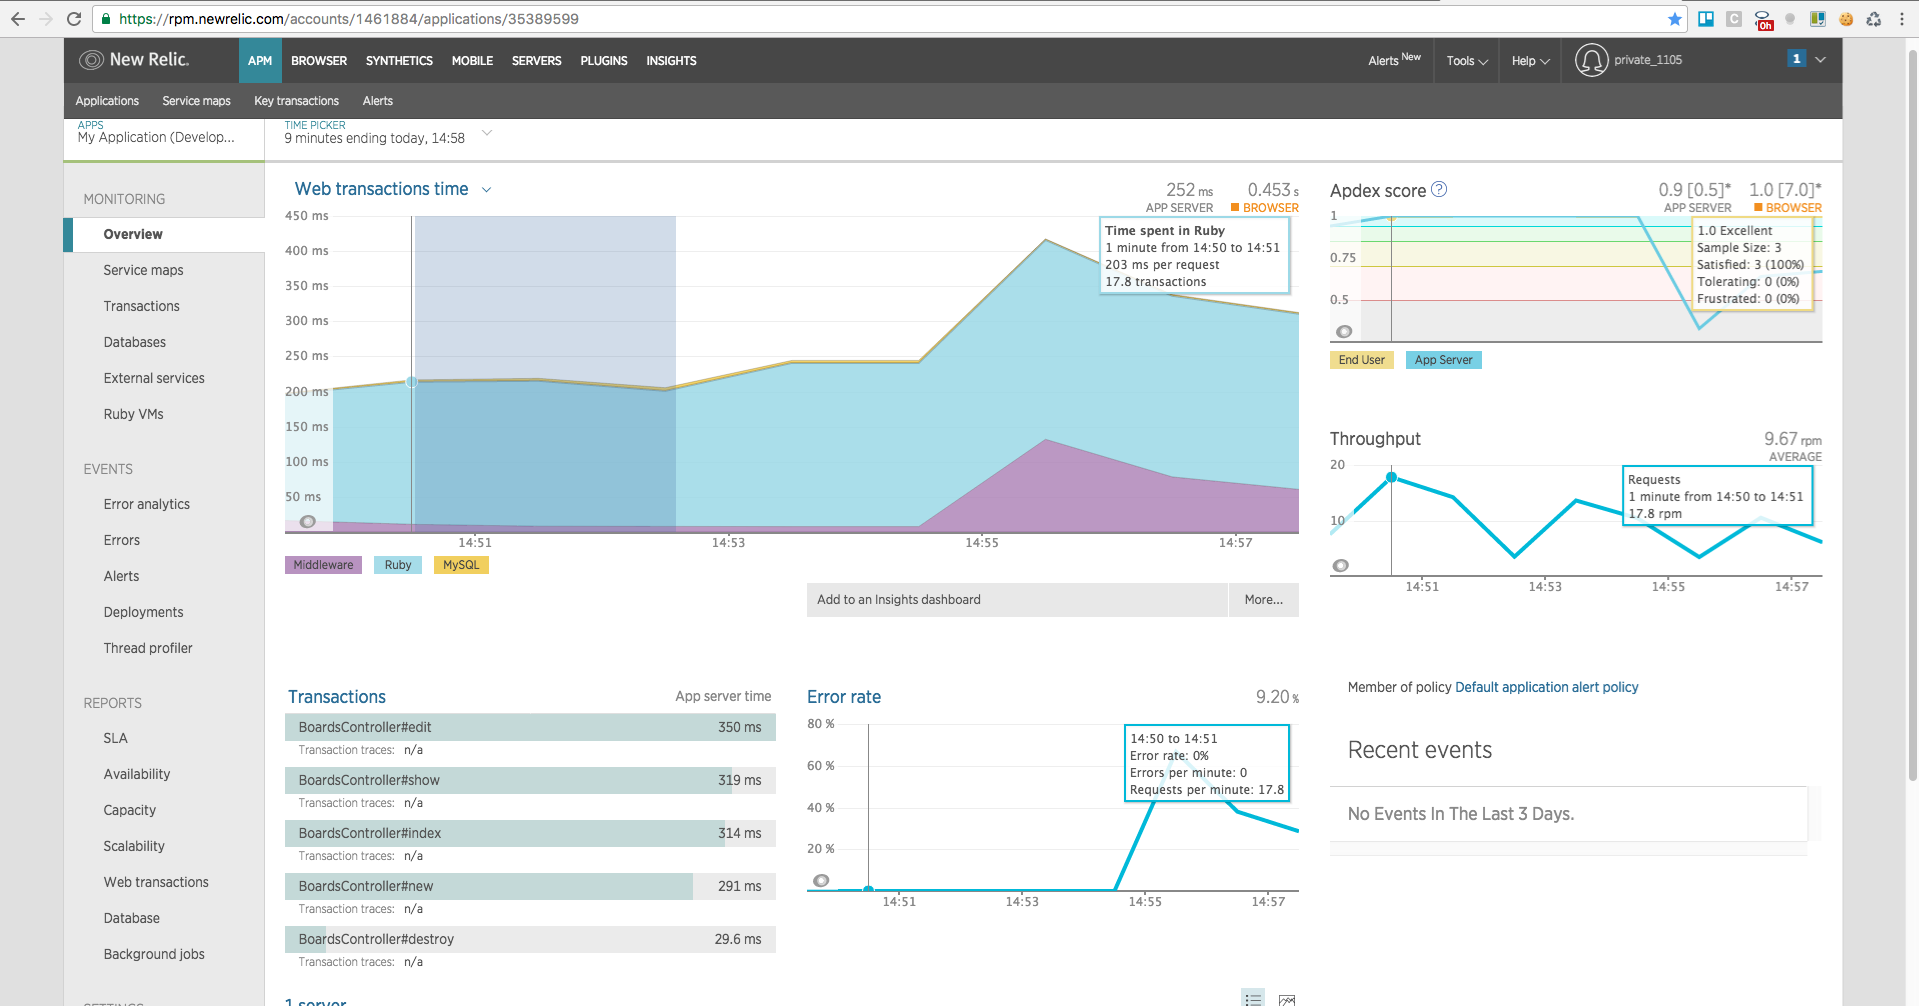Viewport: 1919px width, 1006px height.
Task: Select the BoardsController#edit transaction bar
Action: pos(530,727)
